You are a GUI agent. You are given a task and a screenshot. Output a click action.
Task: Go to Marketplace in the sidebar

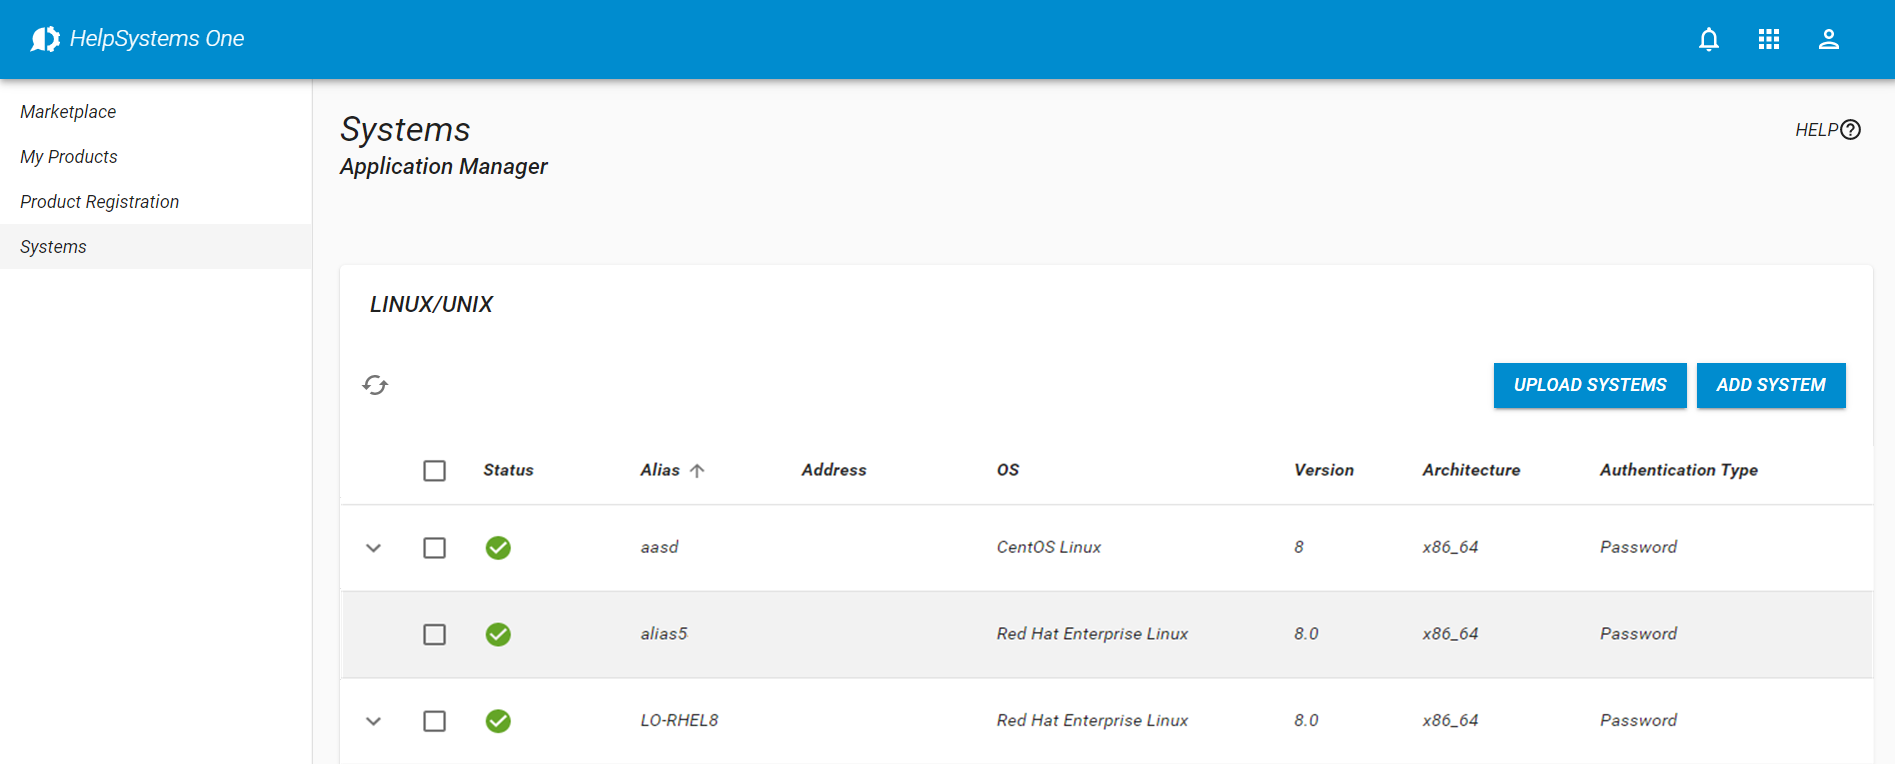[x=68, y=112]
